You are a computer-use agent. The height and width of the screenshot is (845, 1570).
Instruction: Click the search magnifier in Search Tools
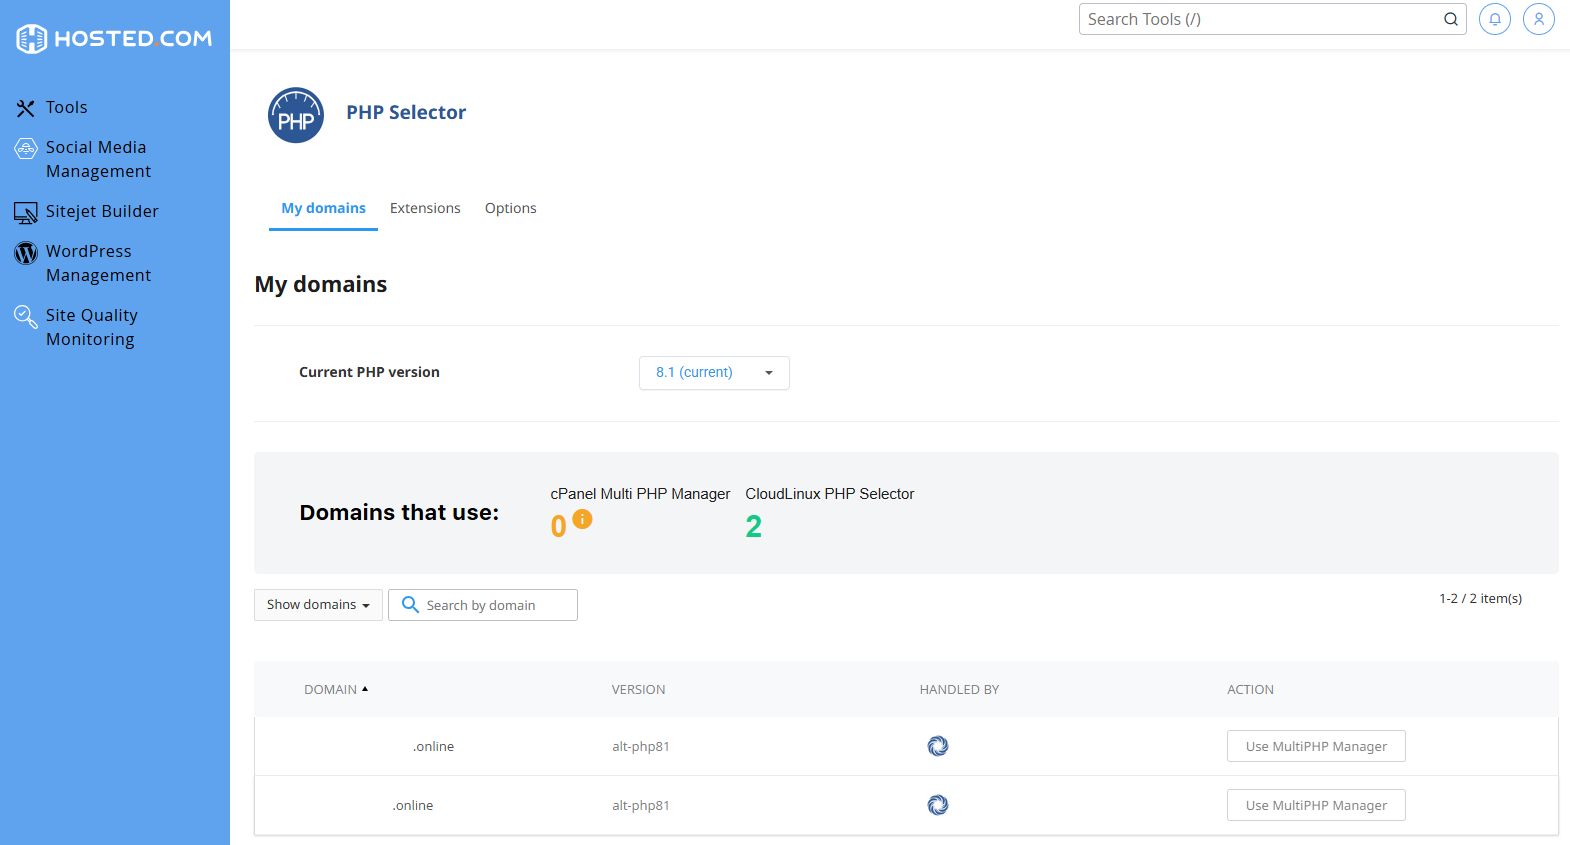point(1451,19)
